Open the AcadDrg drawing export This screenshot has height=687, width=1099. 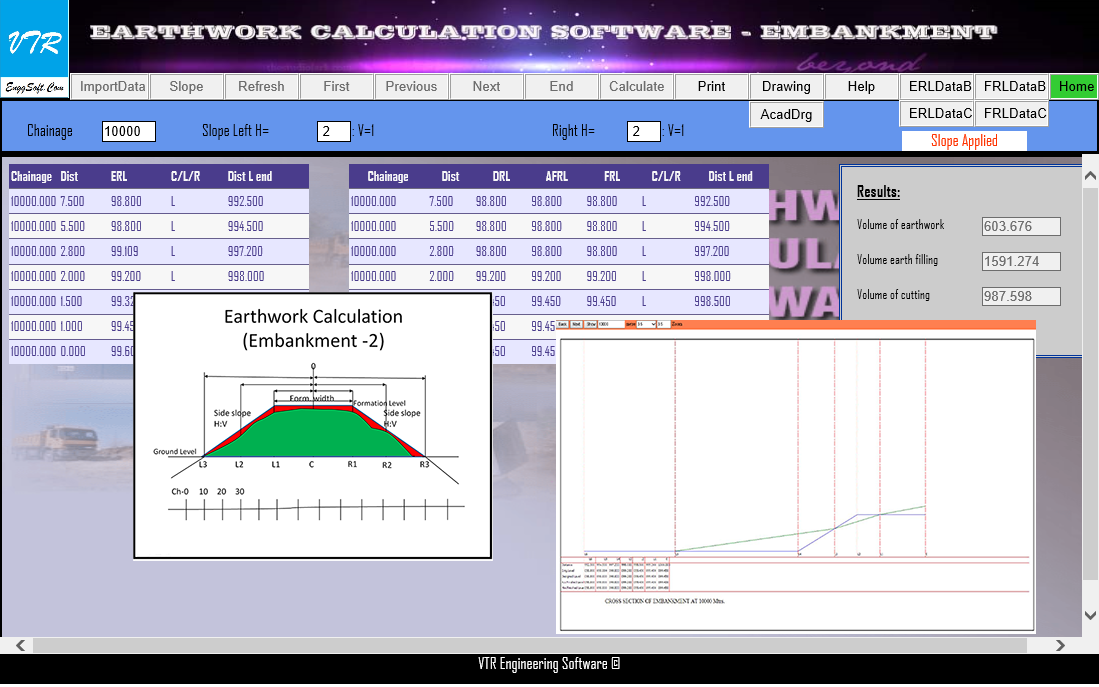coord(785,114)
